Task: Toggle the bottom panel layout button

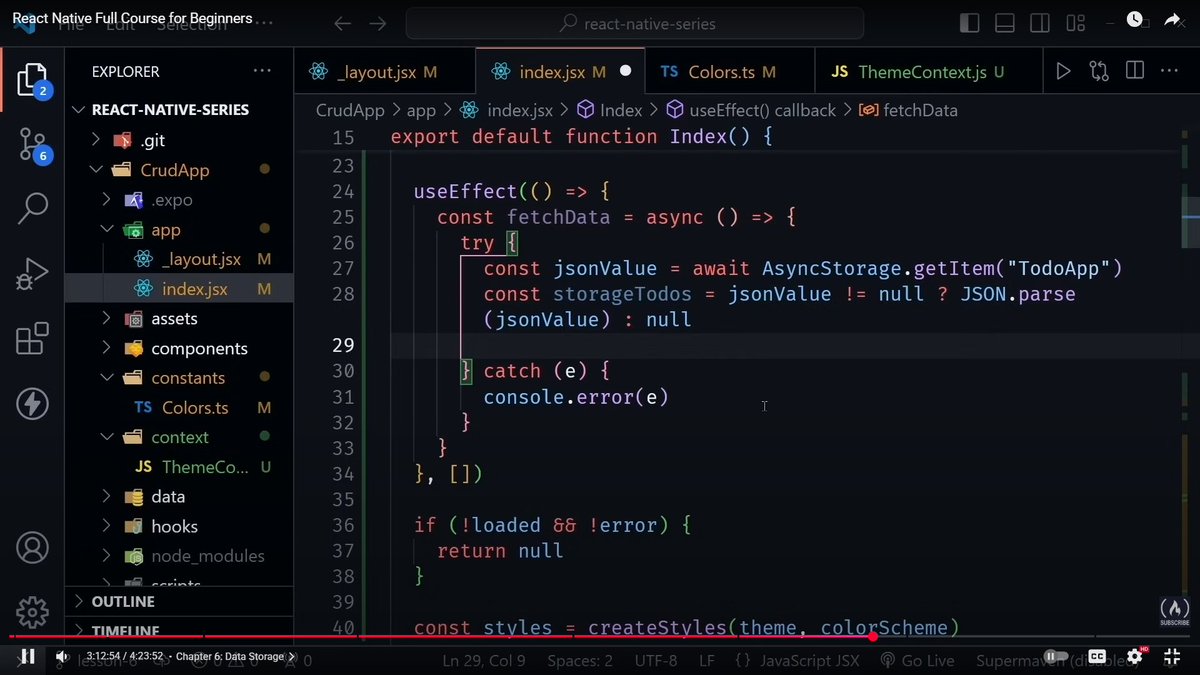Action: pos(1005,23)
